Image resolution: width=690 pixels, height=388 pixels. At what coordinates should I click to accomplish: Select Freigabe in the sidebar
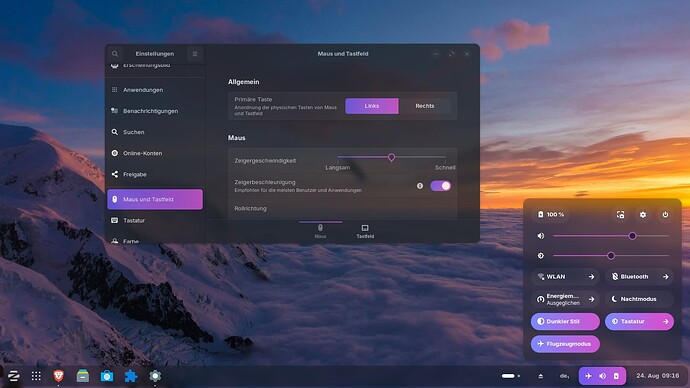[x=155, y=174]
